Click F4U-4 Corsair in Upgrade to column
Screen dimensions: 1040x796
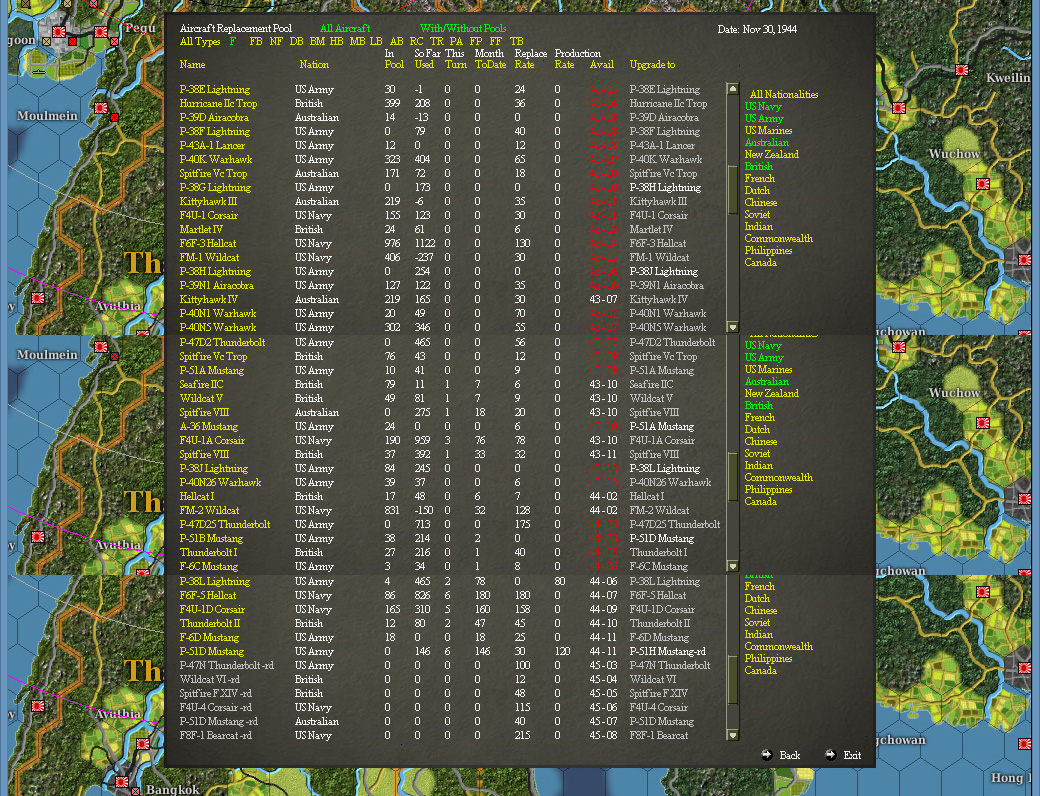click(659, 707)
